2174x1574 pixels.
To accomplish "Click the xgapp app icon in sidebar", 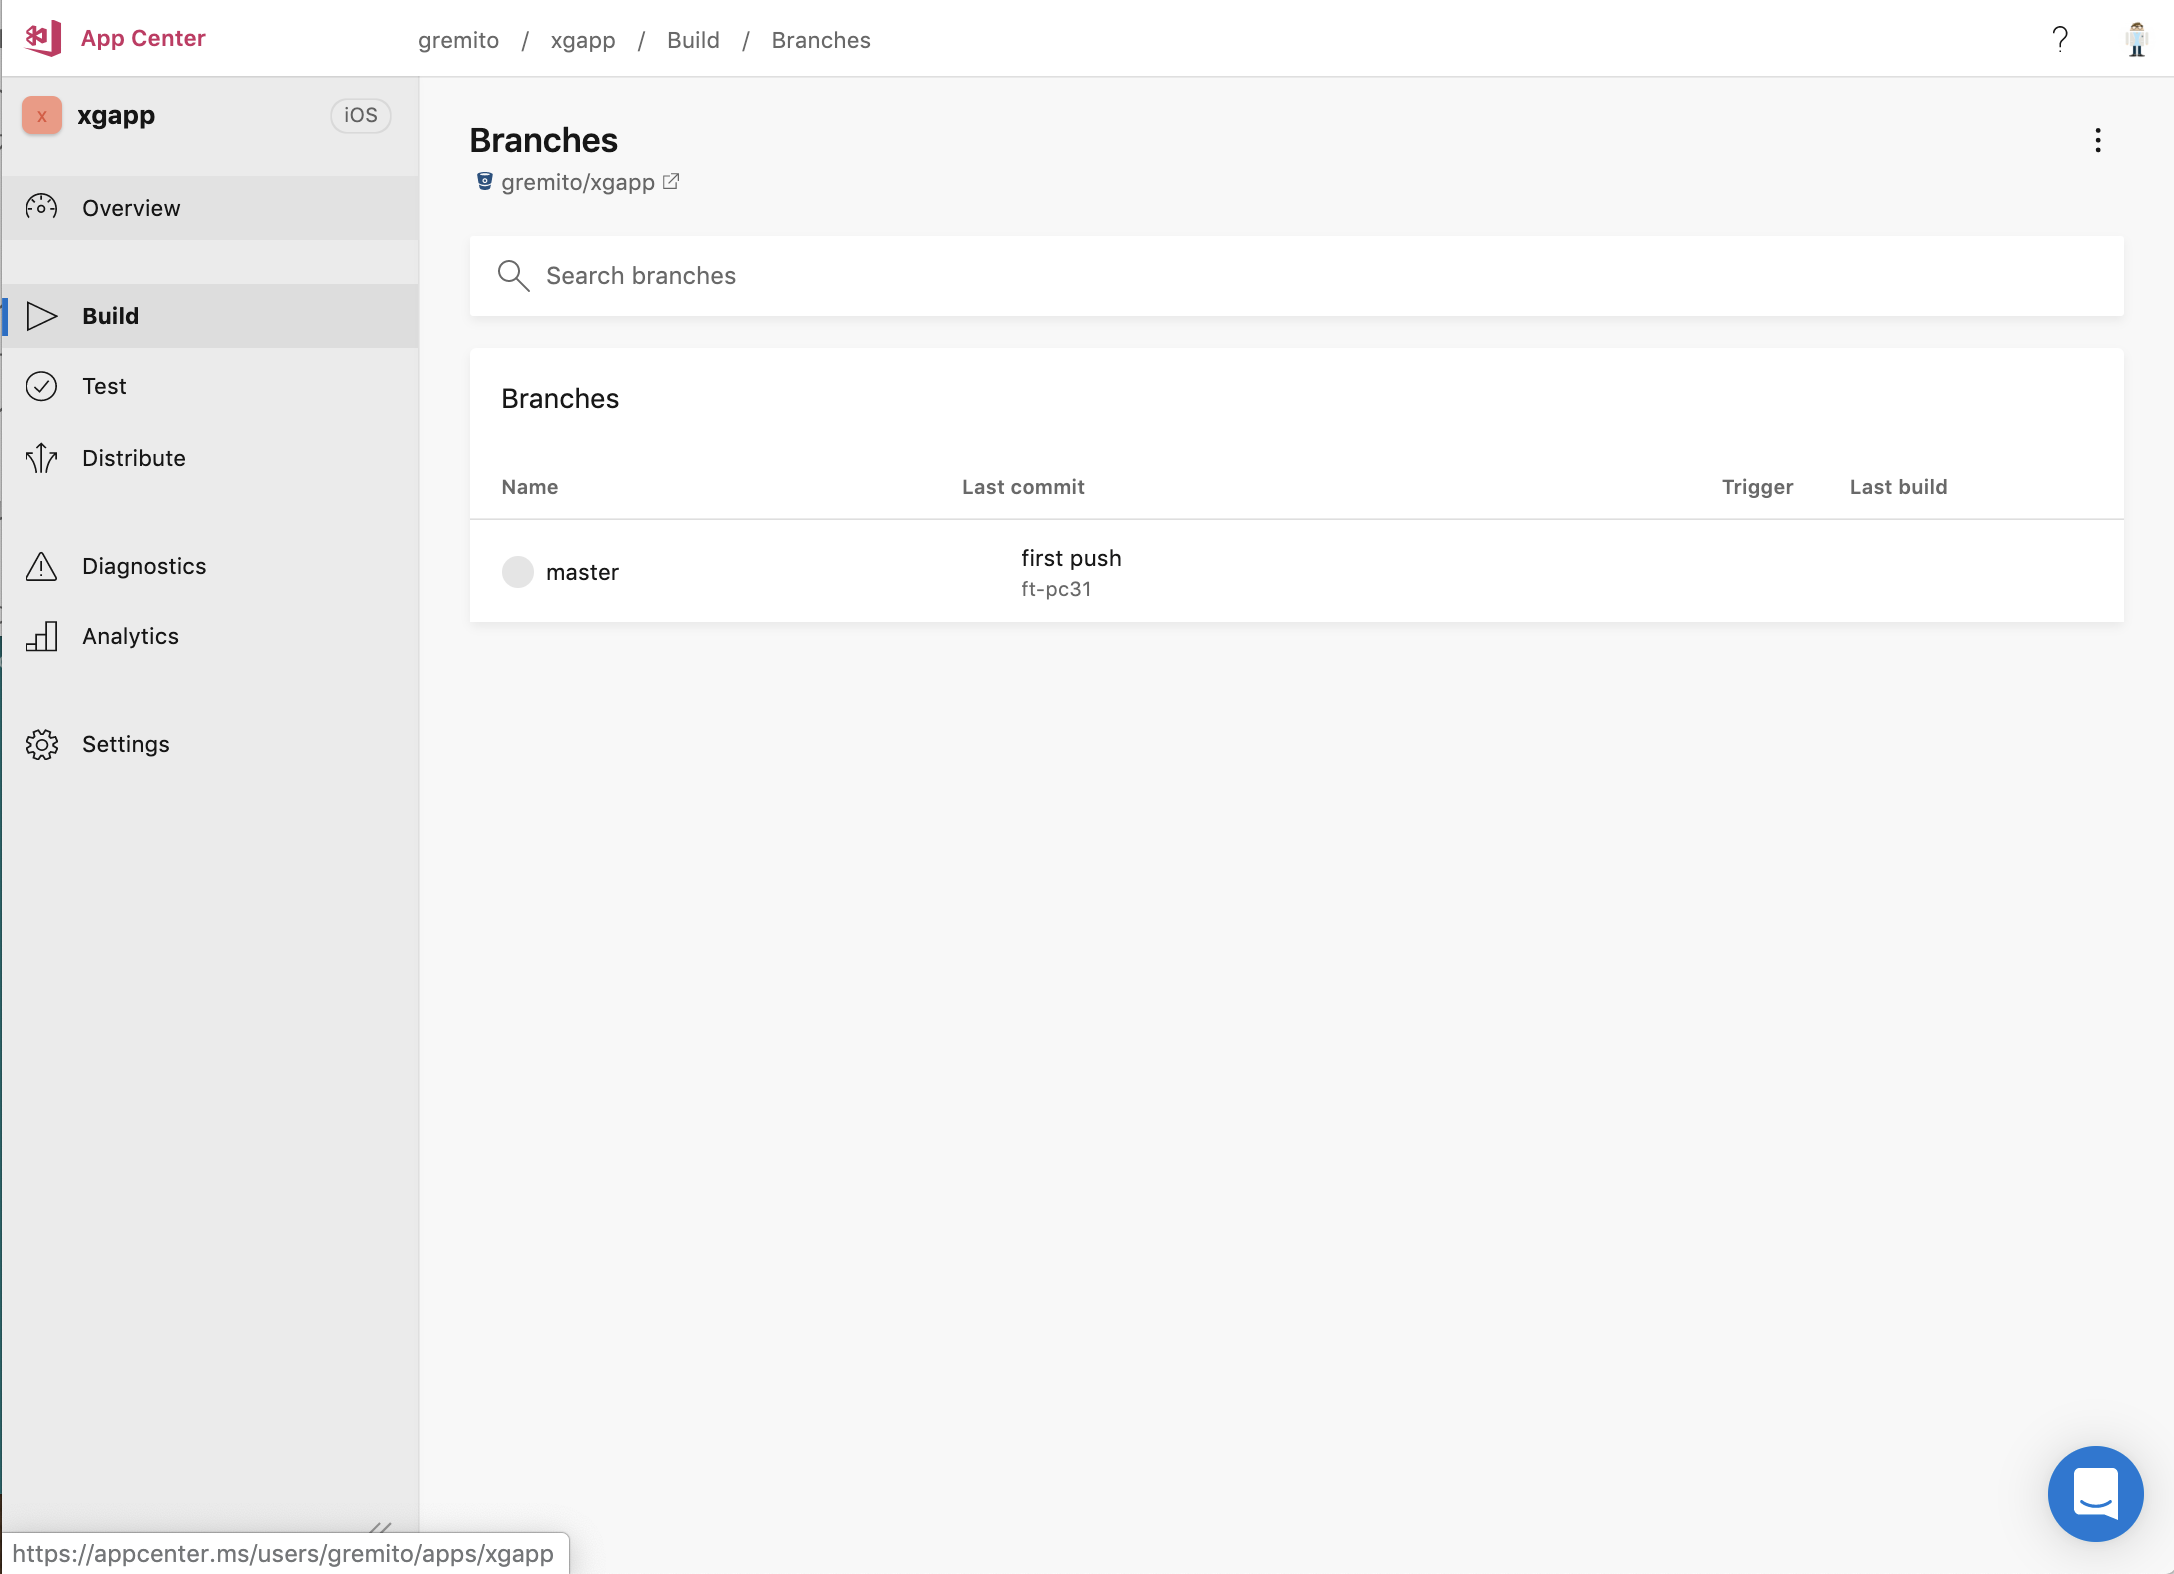I will tap(42, 116).
